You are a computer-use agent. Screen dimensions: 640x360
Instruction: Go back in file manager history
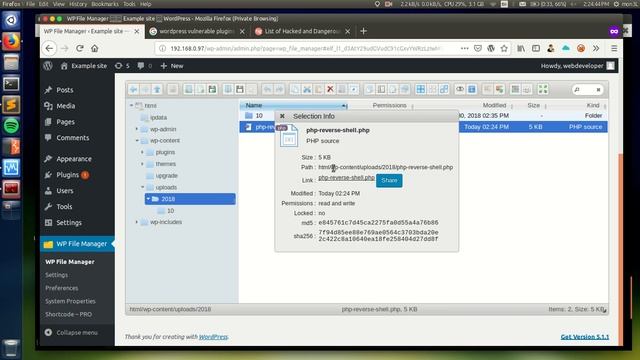click(x=133, y=89)
